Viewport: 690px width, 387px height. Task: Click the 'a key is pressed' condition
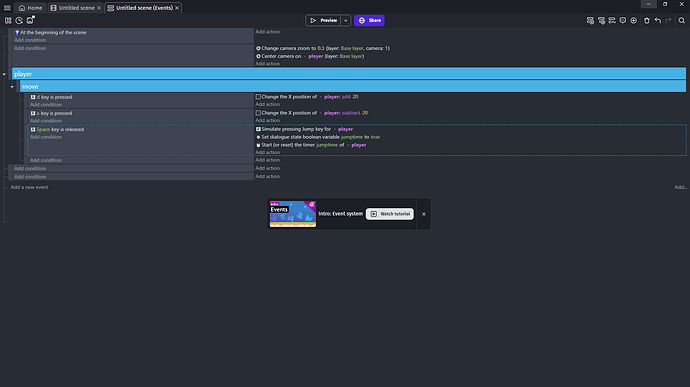[x=51, y=113]
